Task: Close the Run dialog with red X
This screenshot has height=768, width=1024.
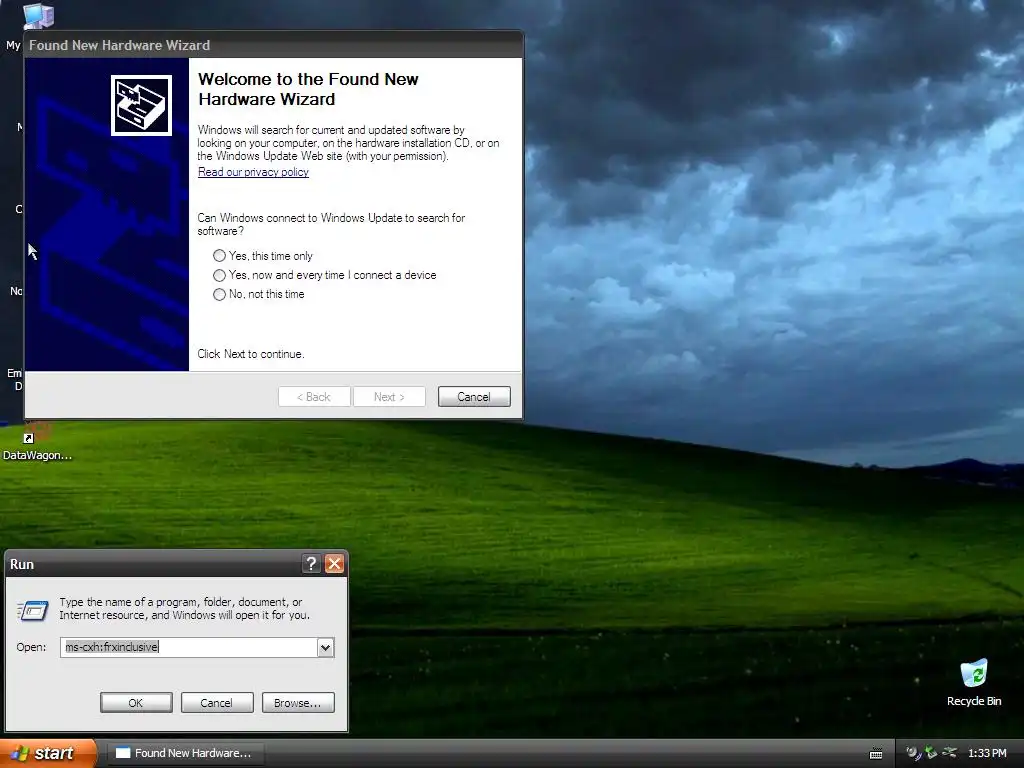Action: tap(334, 564)
